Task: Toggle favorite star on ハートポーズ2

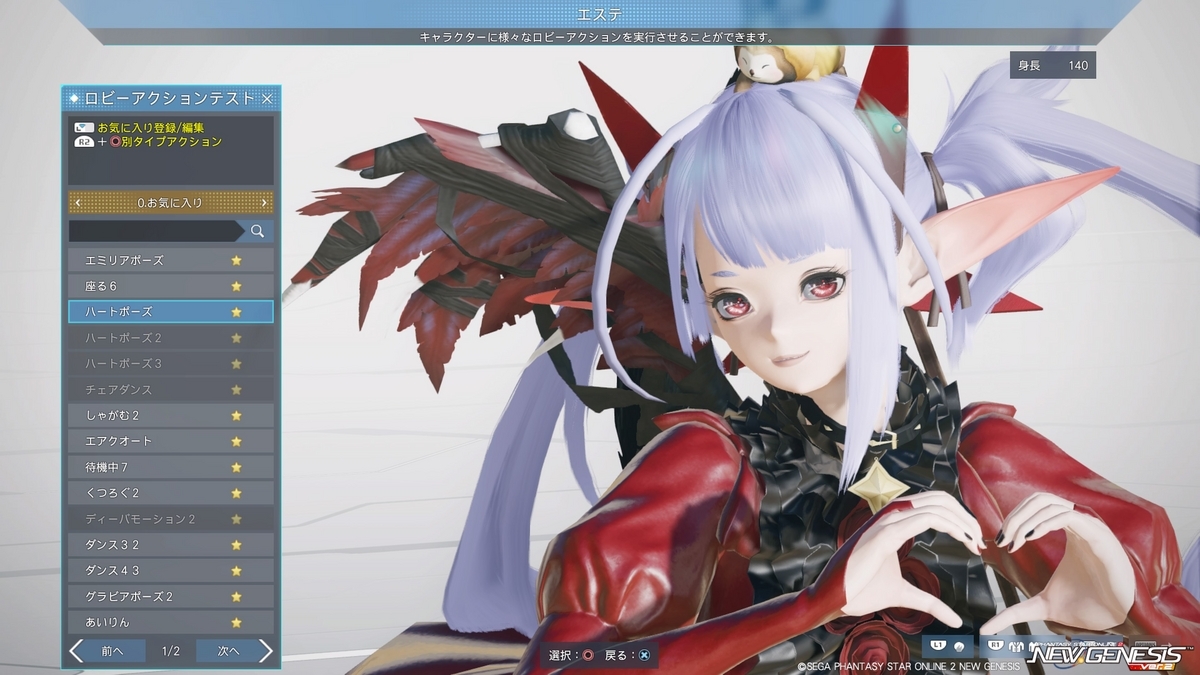Action: (x=237, y=338)
